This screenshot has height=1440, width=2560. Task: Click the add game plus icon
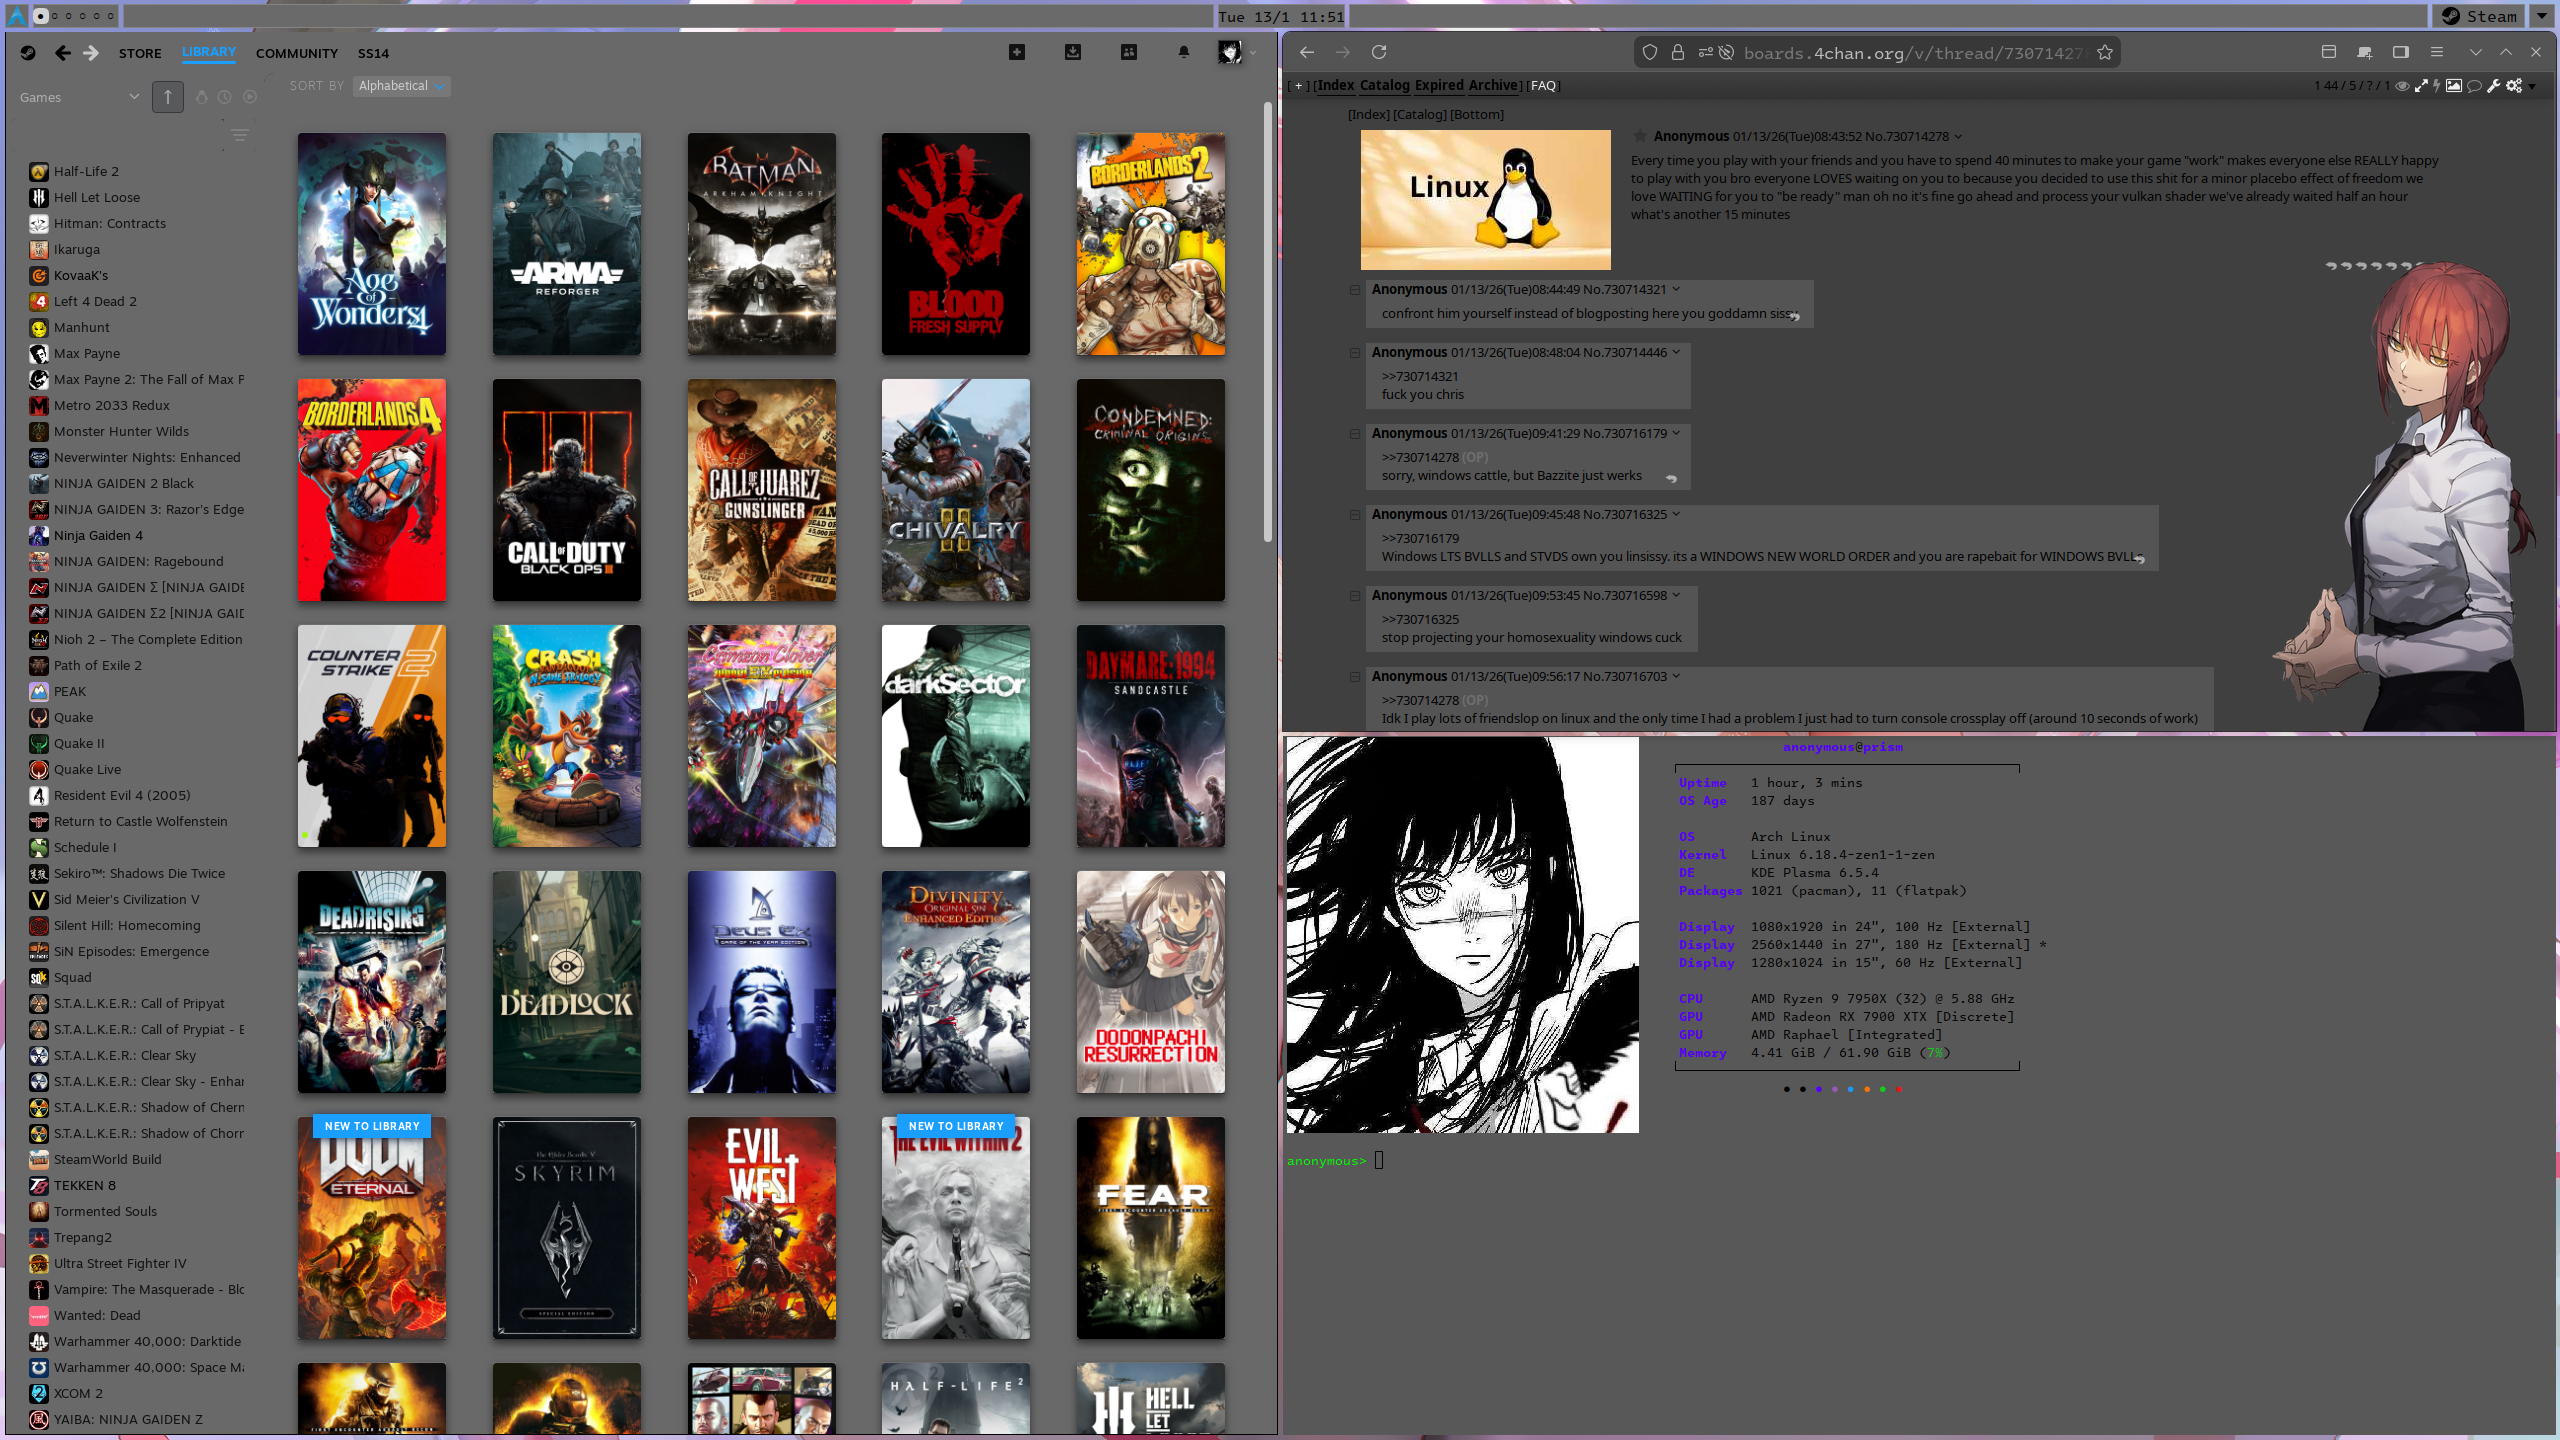1017,52
